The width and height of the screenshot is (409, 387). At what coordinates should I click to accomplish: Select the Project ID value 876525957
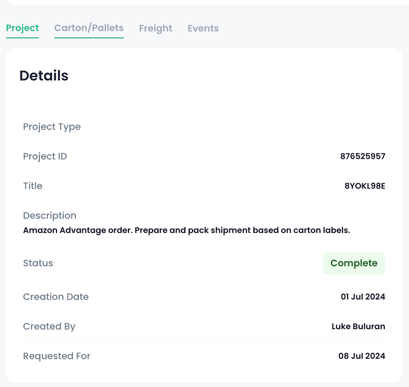pyautogui.click(x=363, y=156)
